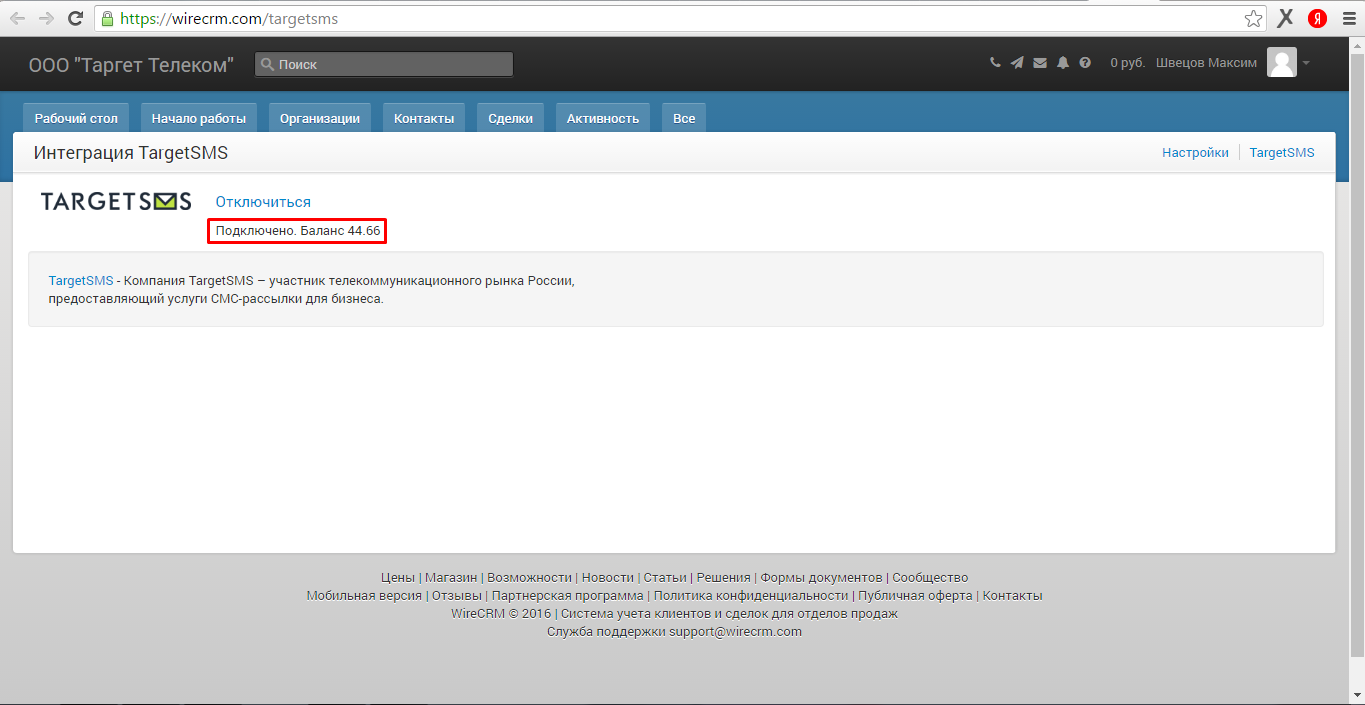1365x705 pixels.
Task: Click the 0 руб. balance
Action: (x=1127, y=62)
